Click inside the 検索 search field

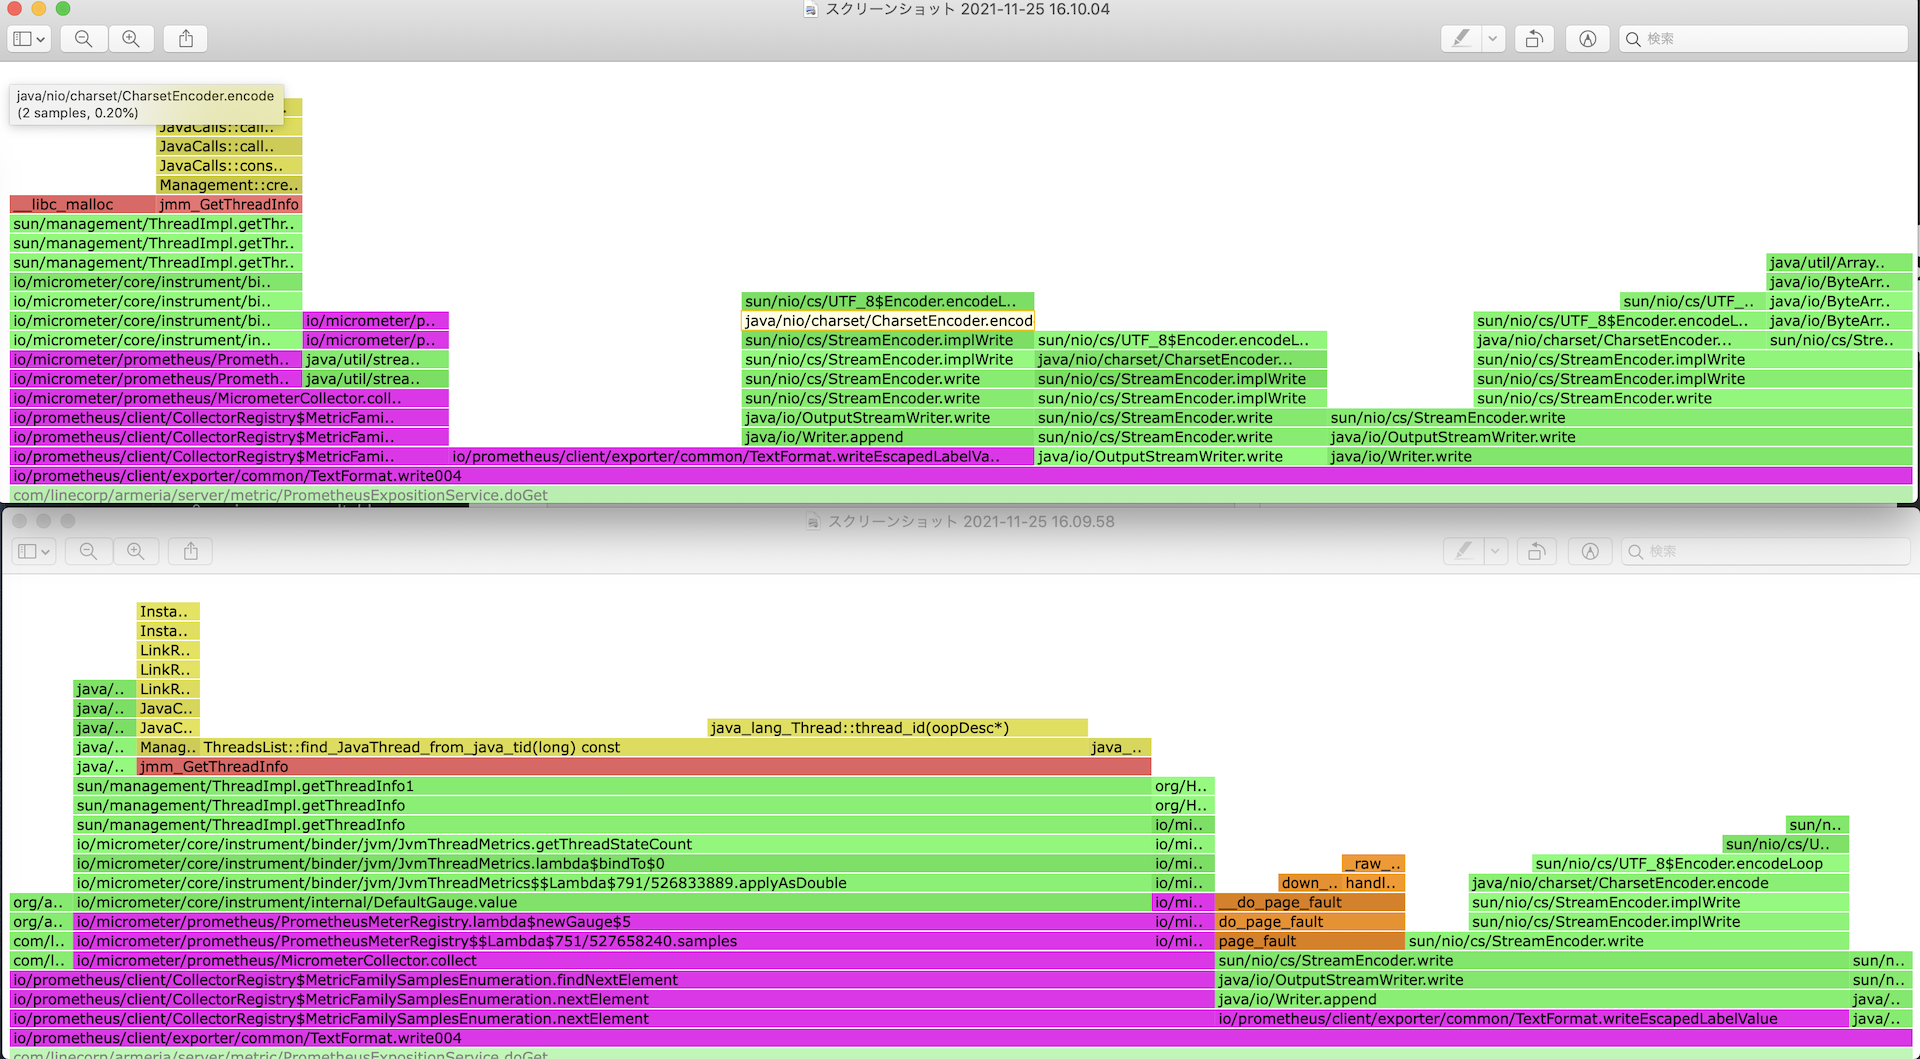[1760, 38]
